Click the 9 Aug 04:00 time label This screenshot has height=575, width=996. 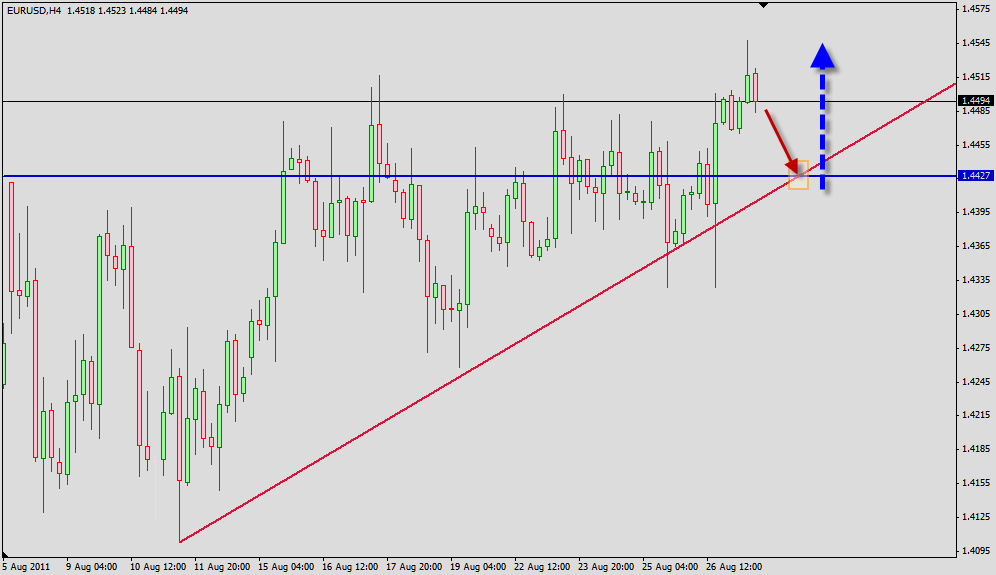pos(92,567)
